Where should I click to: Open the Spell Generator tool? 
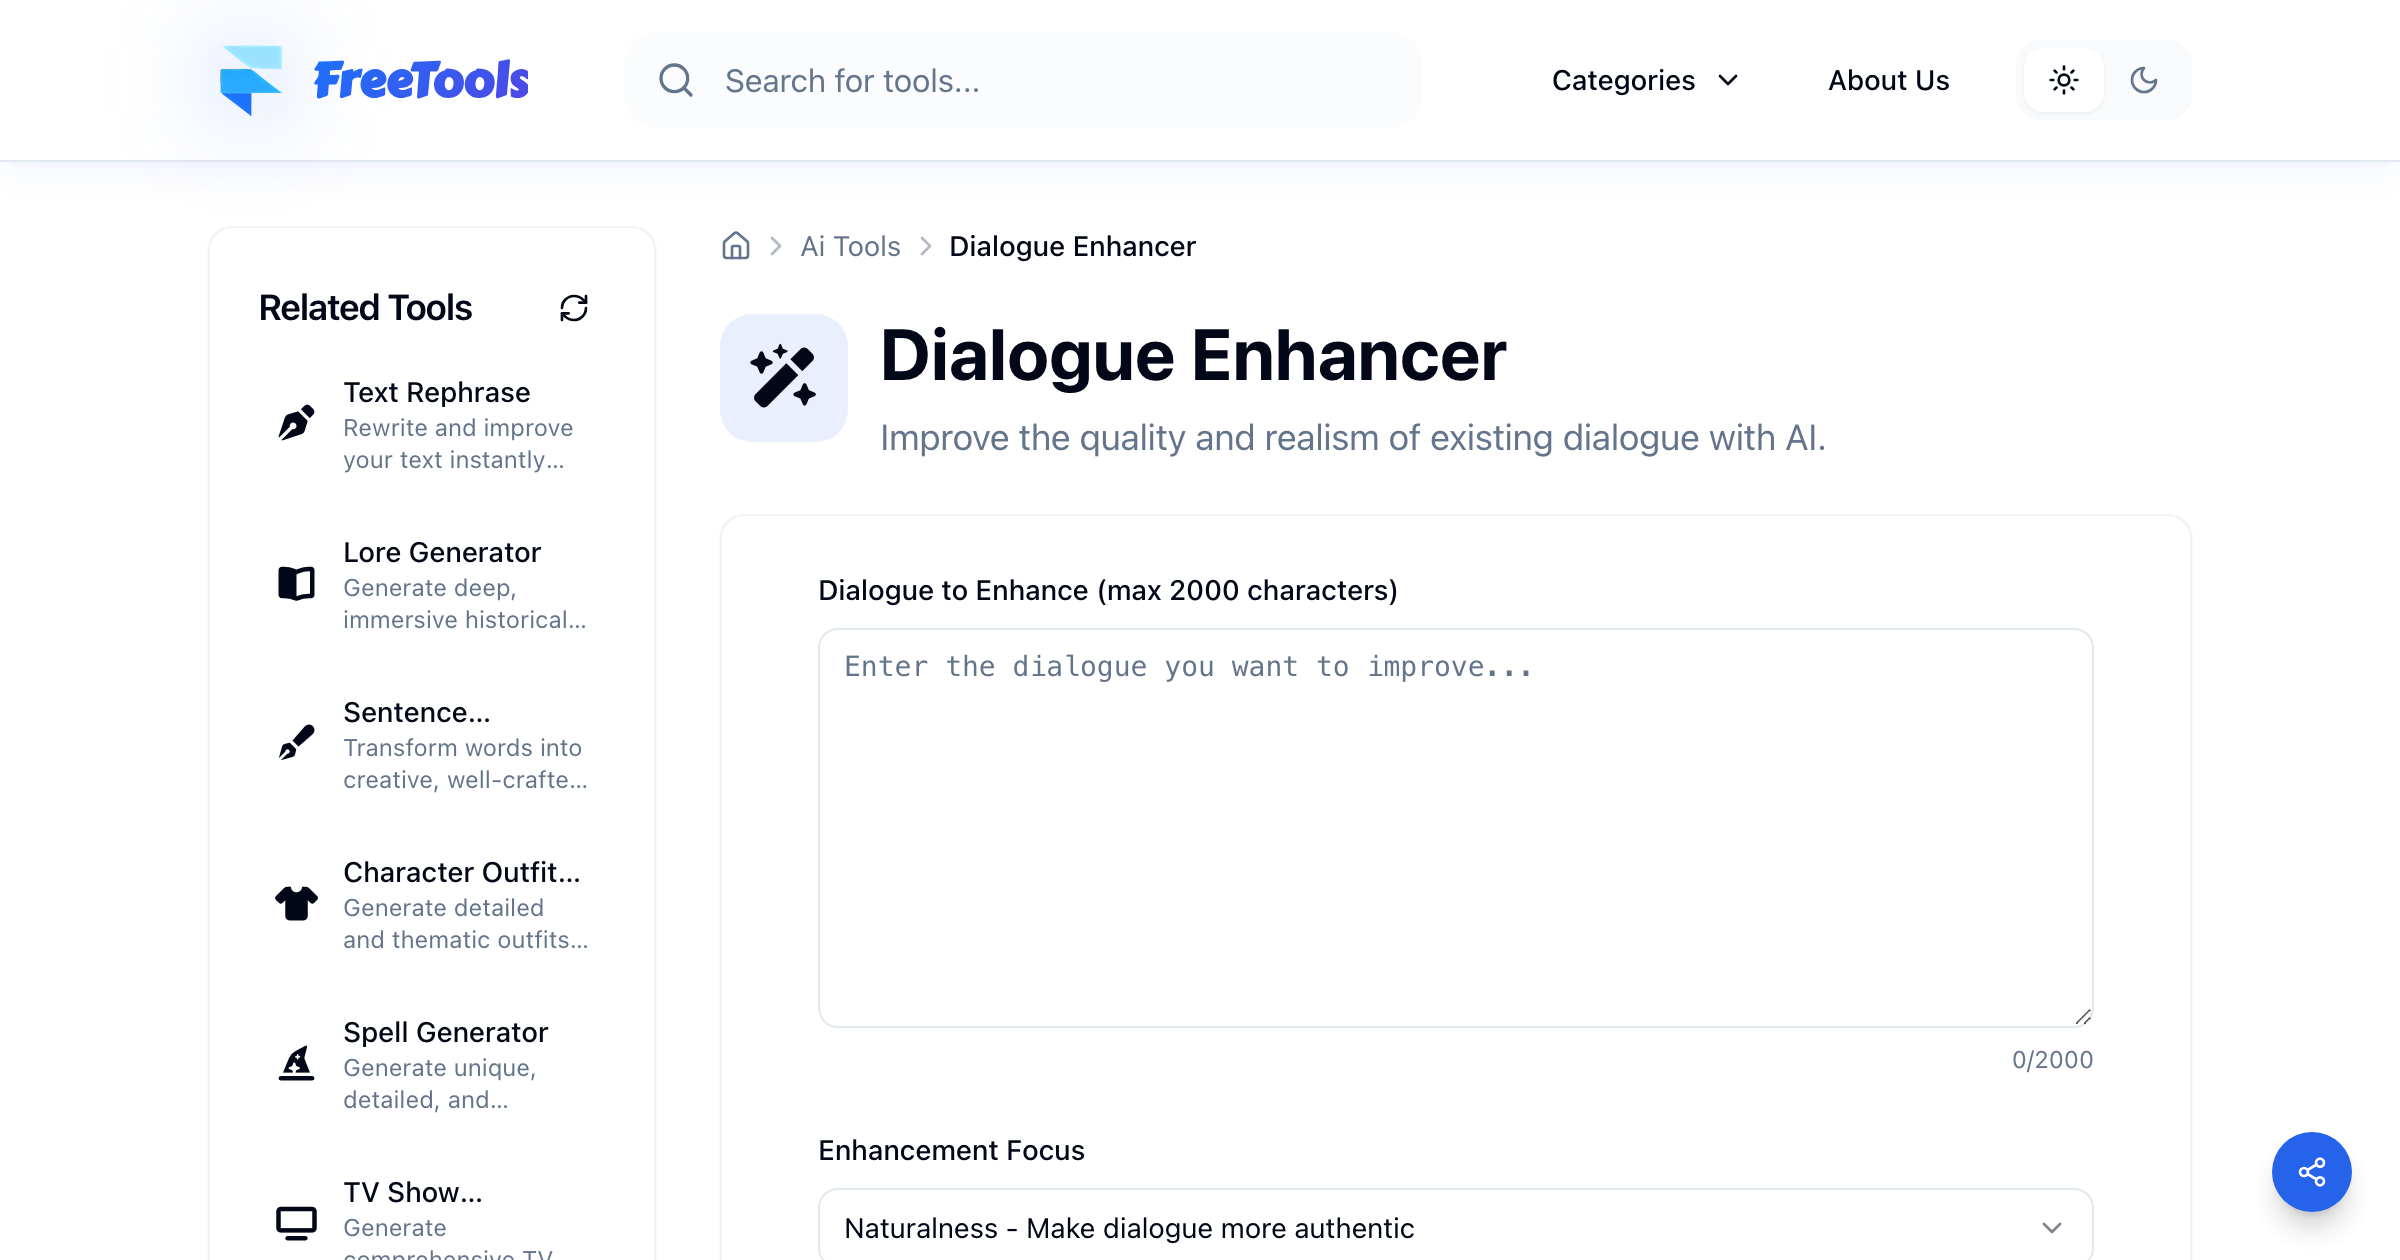point(432,1065)
